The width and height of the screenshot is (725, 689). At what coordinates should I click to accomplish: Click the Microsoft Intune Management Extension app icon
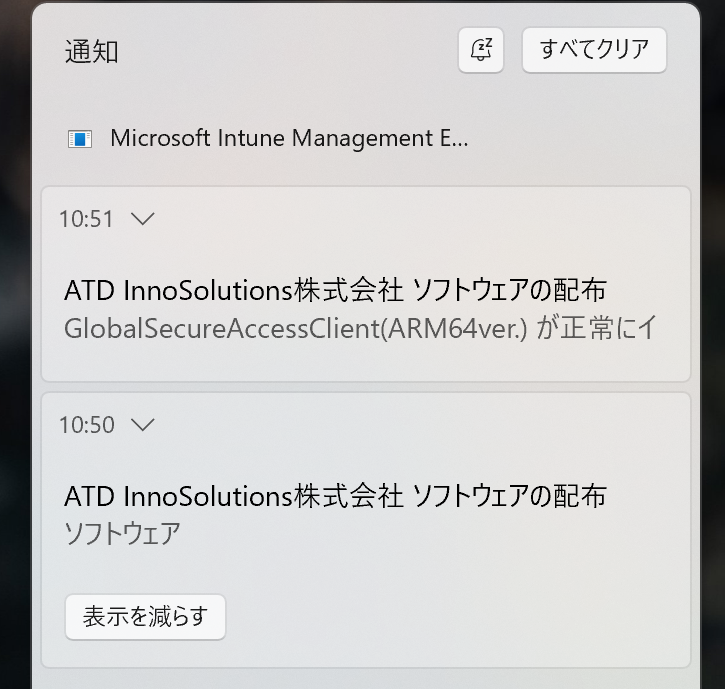[80, 139]
